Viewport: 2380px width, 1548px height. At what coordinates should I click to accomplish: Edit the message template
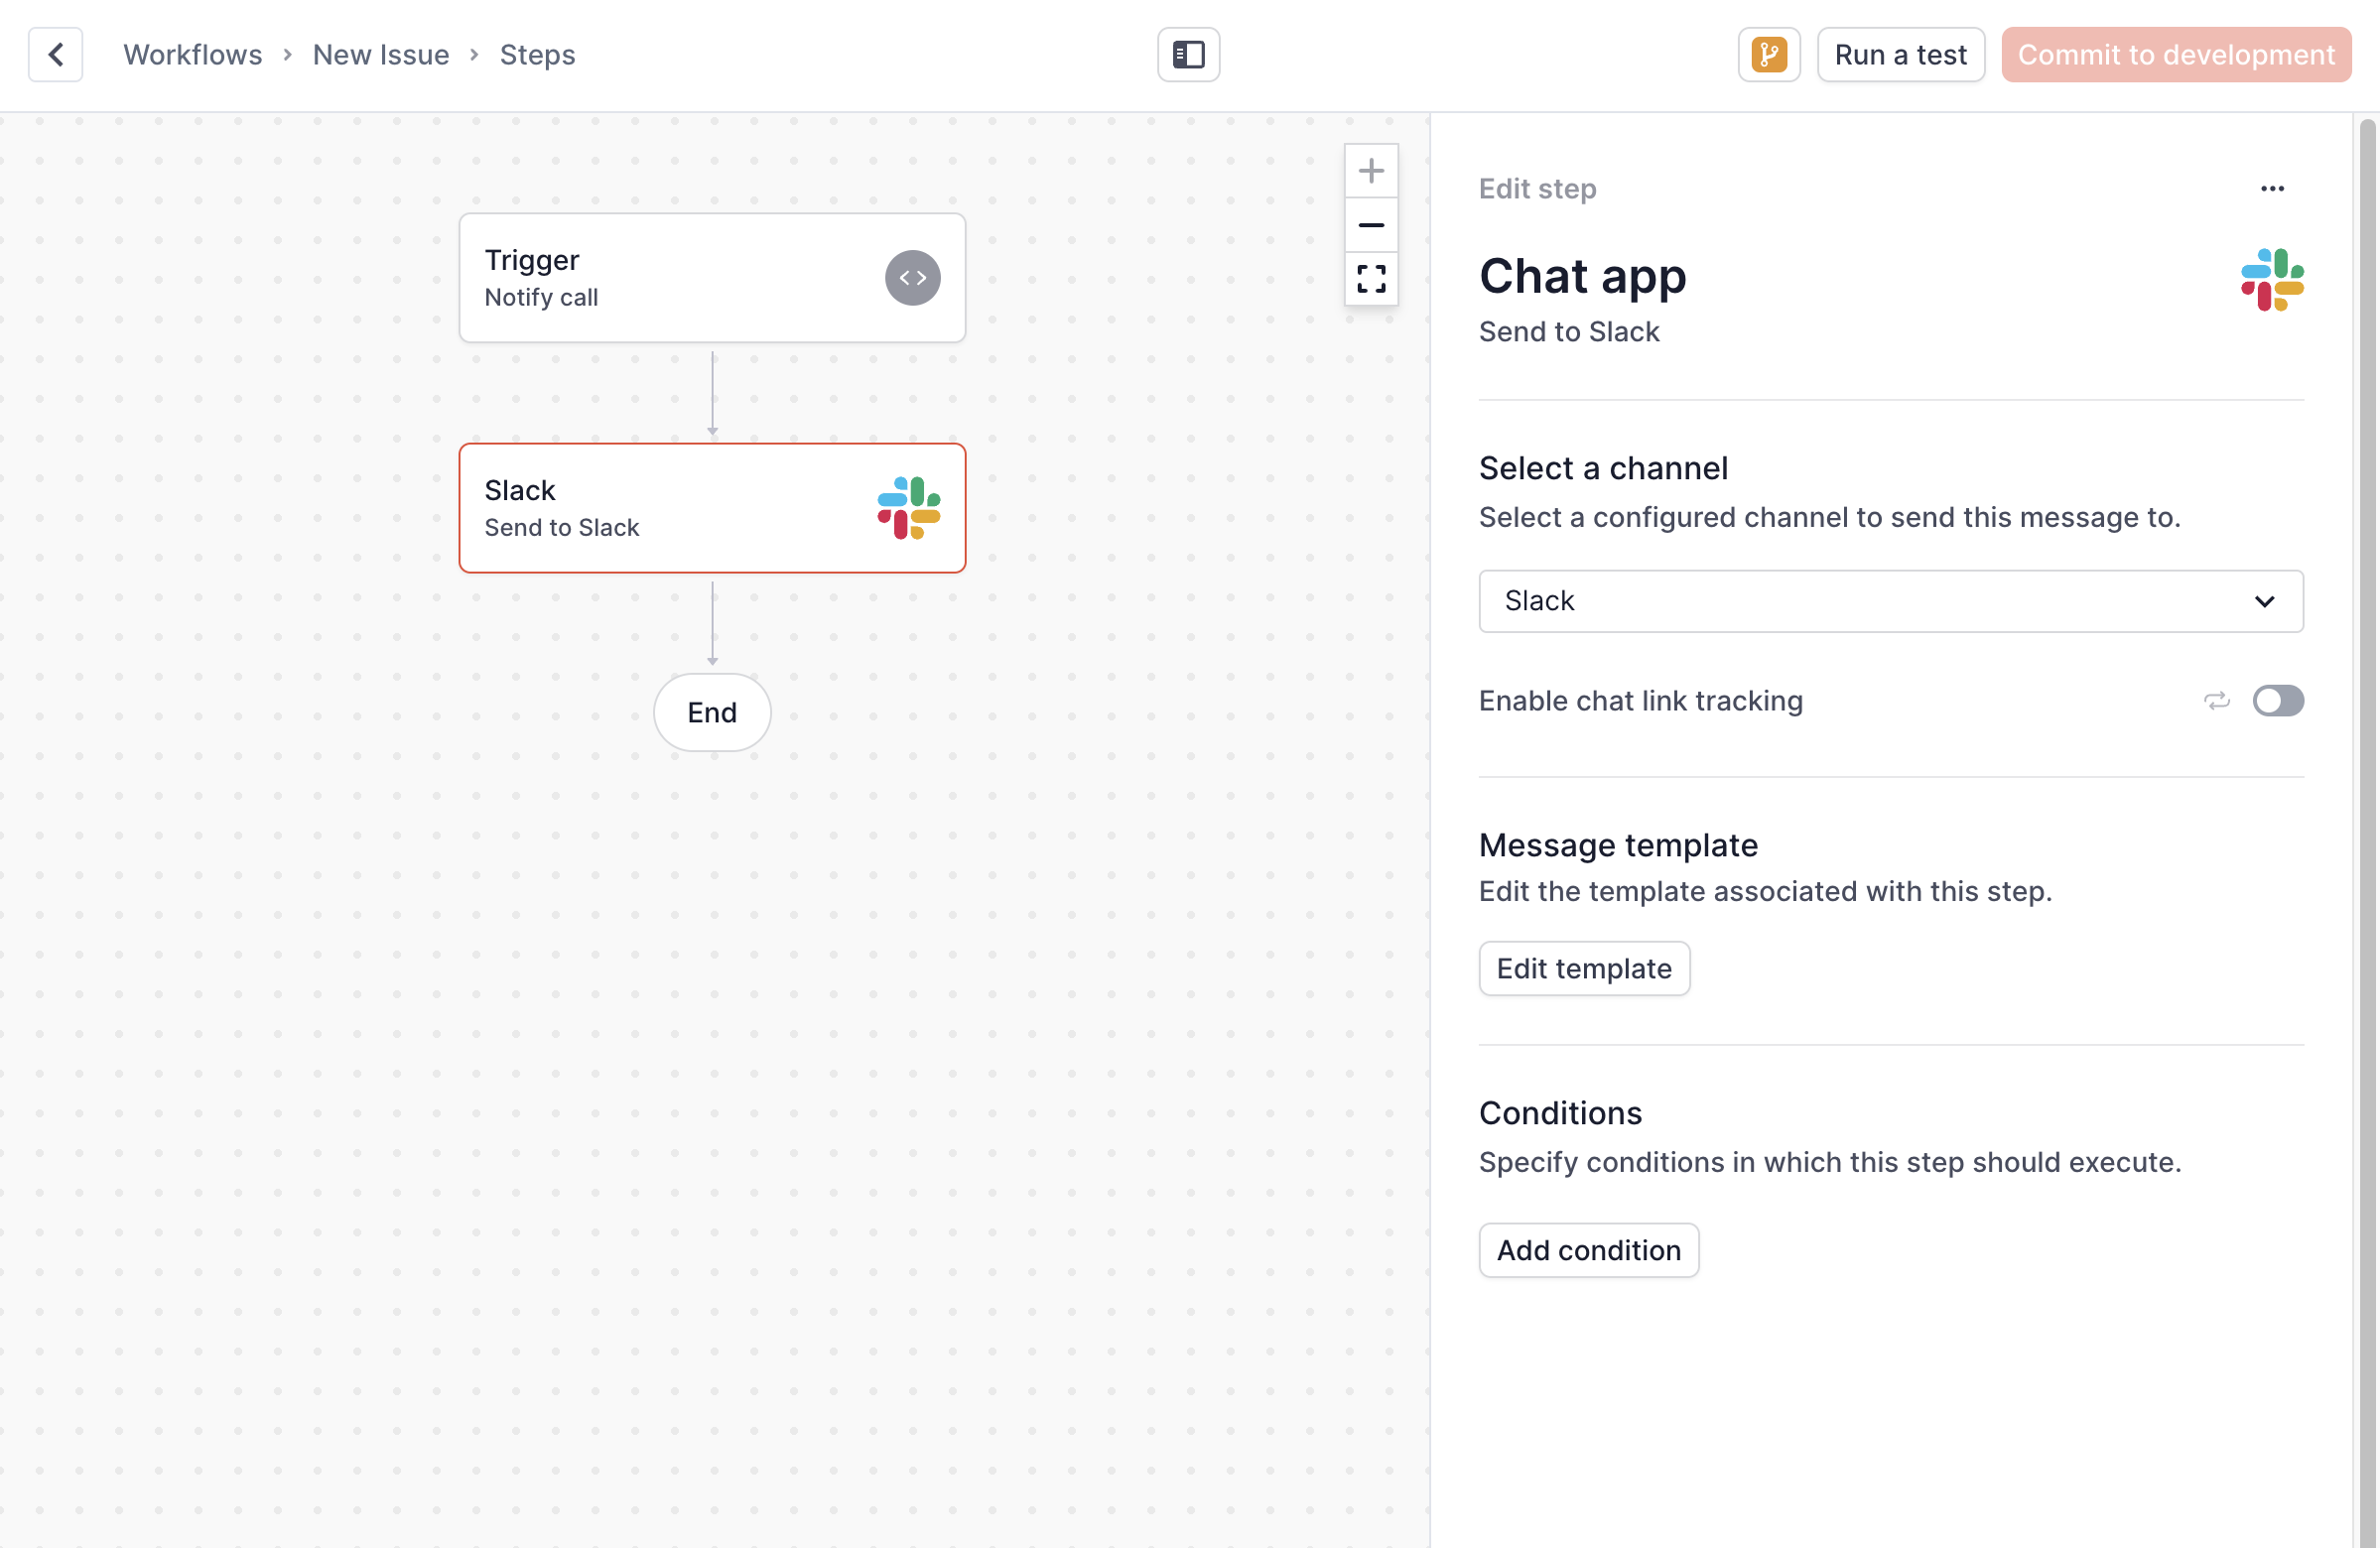tap(1584, 968)
